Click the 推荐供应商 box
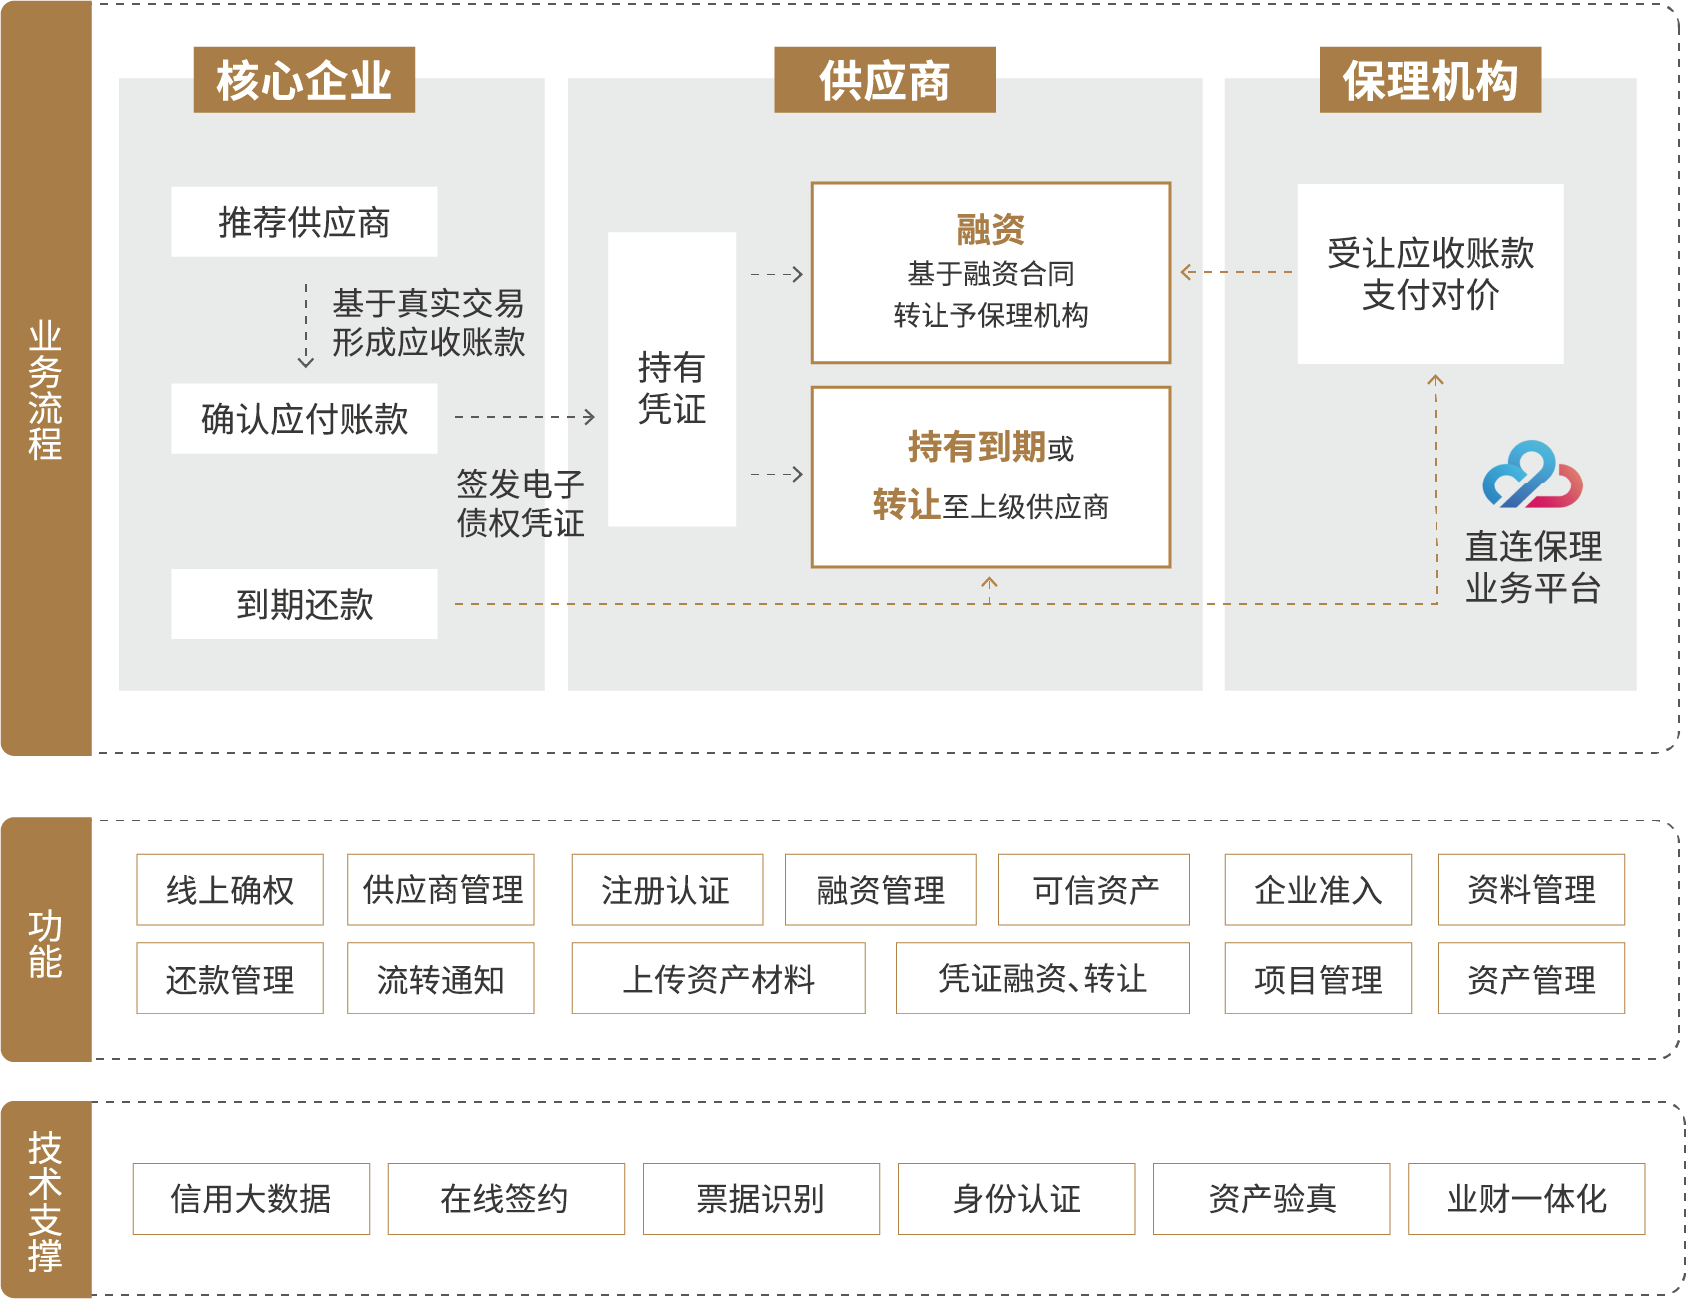1686x1299 pixels. [x=304, y=222]
